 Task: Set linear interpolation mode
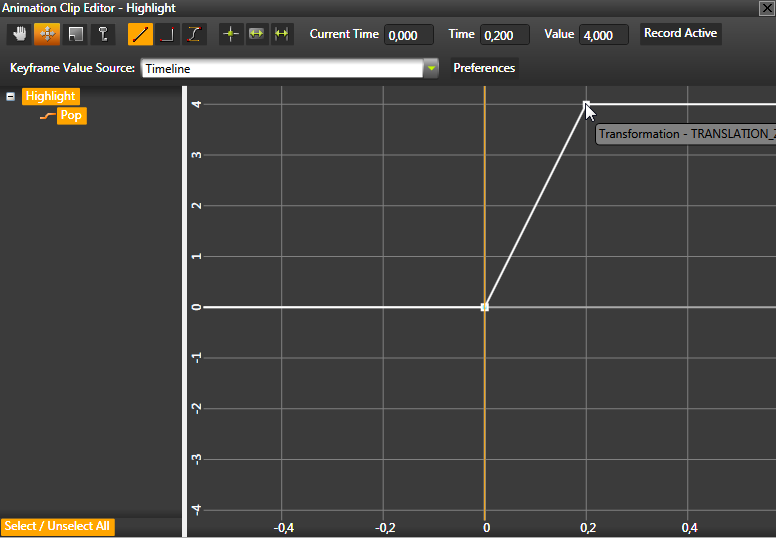pos(140,34)
